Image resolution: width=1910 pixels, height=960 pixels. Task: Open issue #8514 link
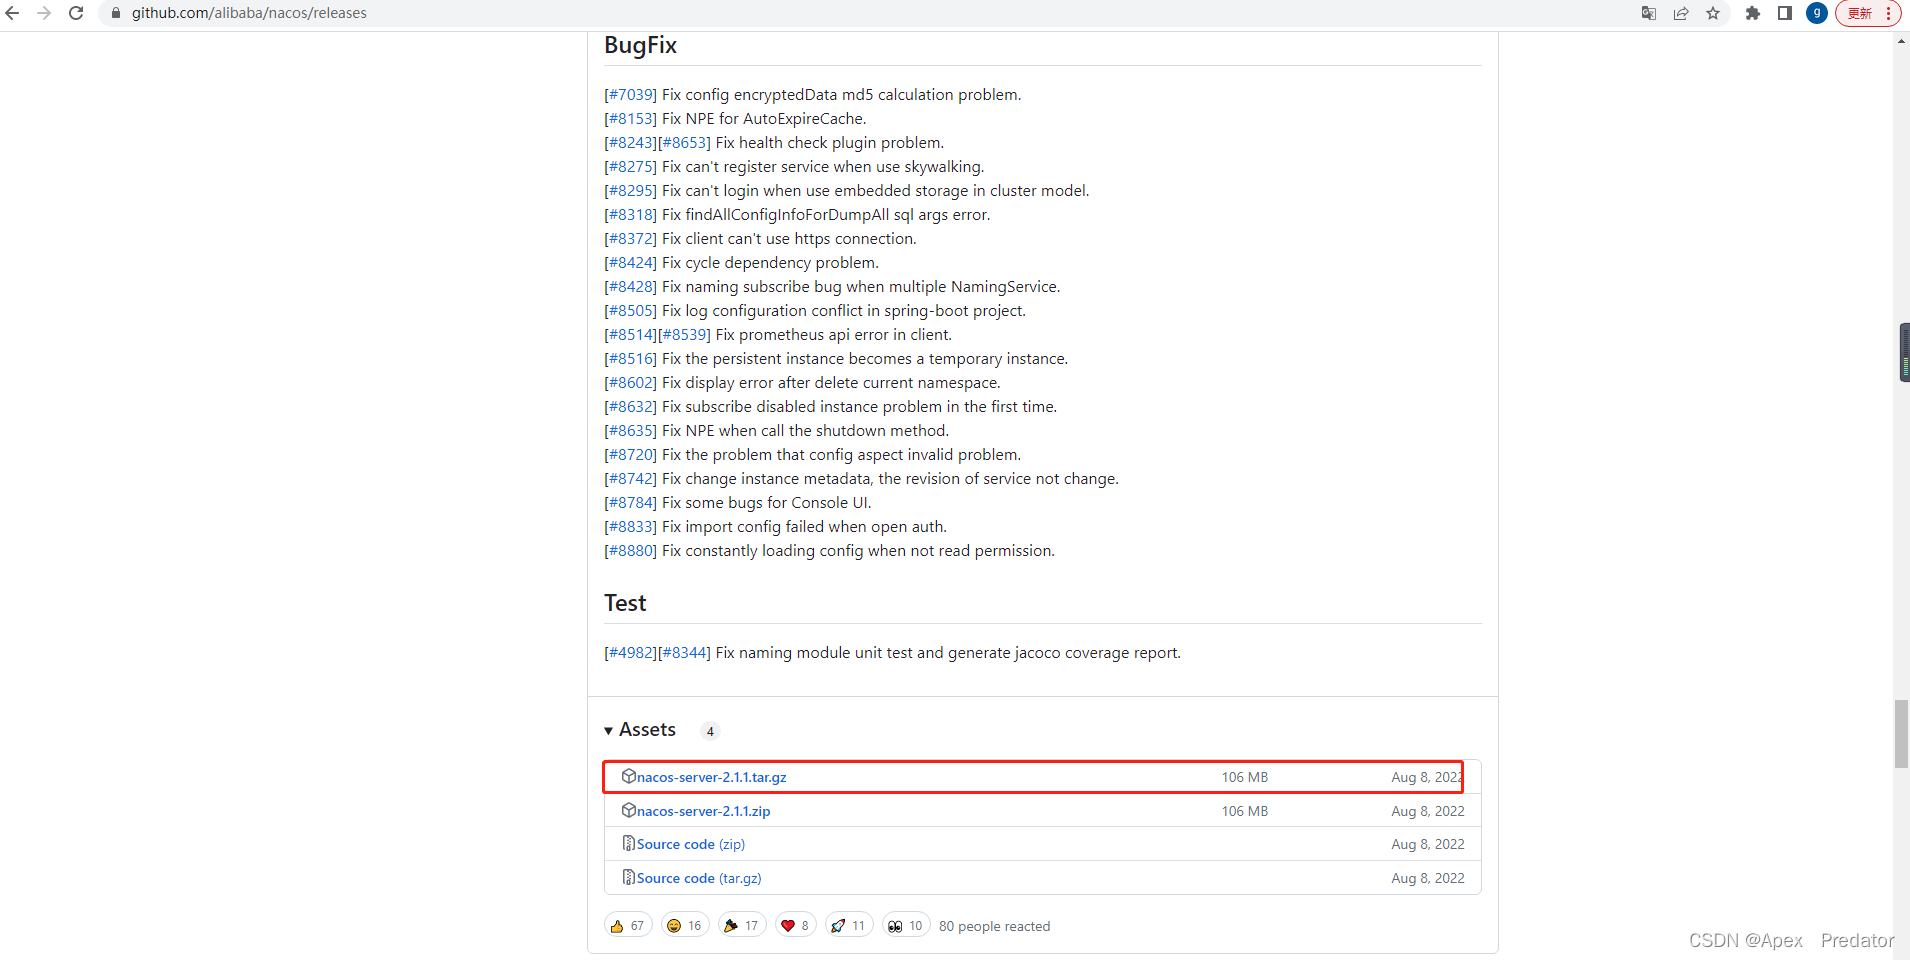pos(630,335)
